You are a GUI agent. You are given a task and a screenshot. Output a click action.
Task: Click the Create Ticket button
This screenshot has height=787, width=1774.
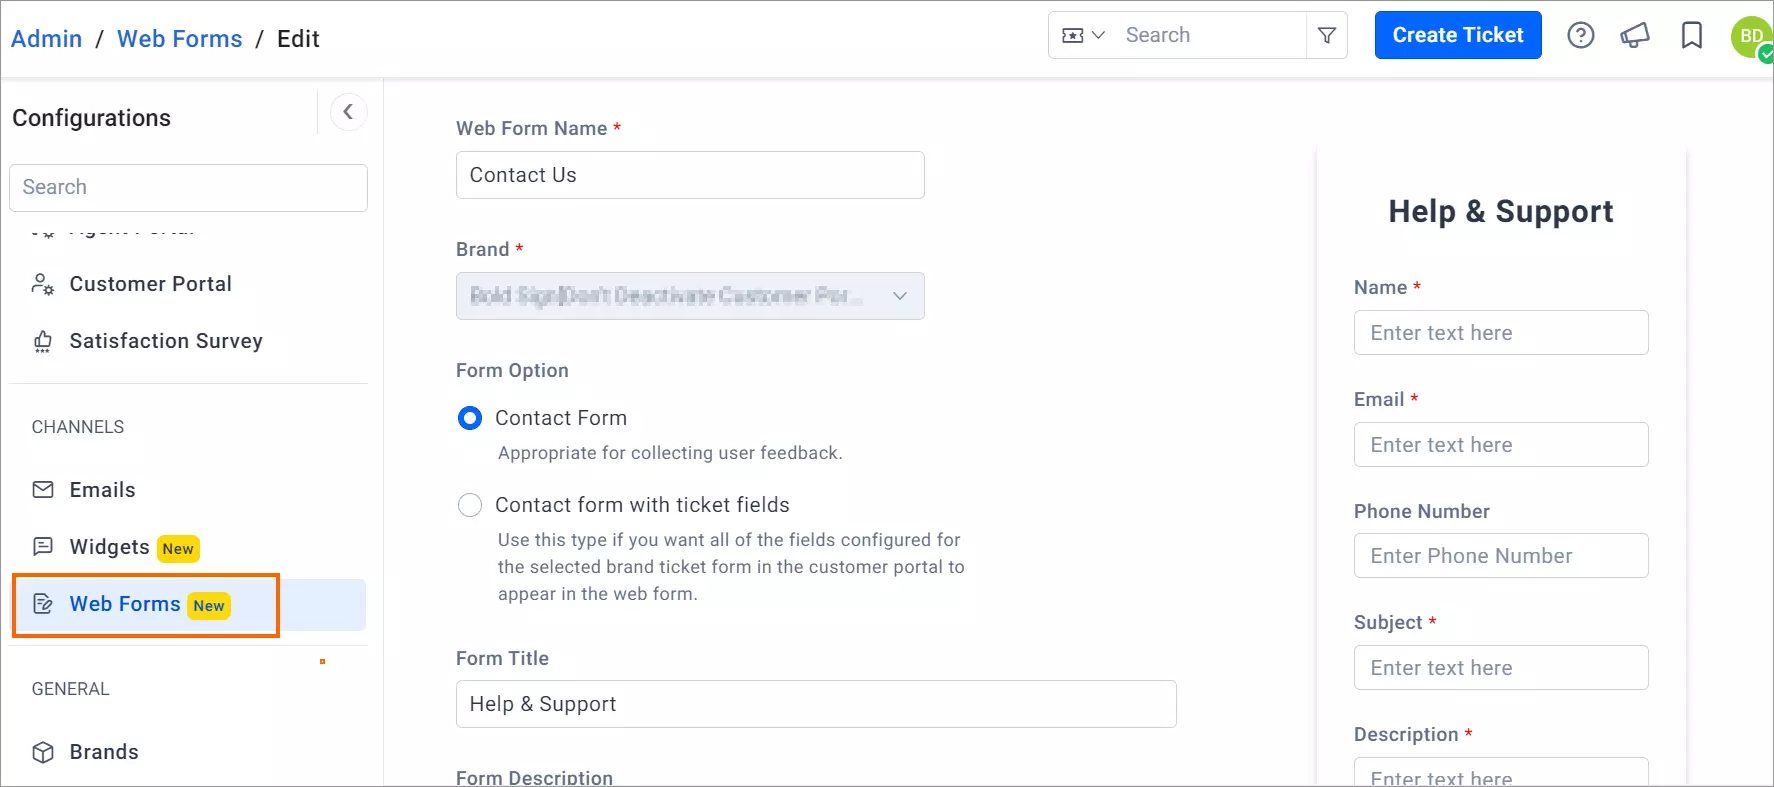pyautogui.click(x=1458, y=35)
